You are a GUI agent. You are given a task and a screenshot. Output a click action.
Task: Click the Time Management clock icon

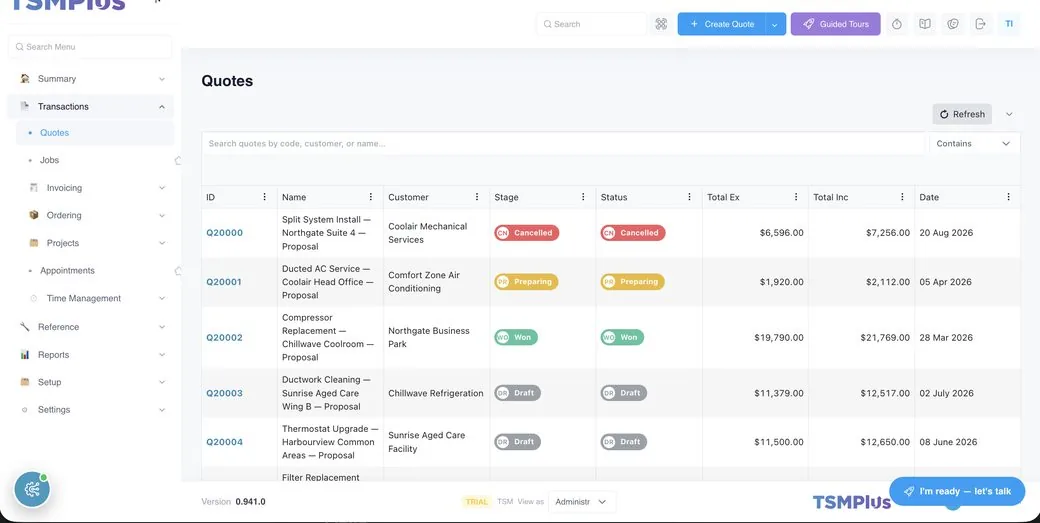pos(34,298)
